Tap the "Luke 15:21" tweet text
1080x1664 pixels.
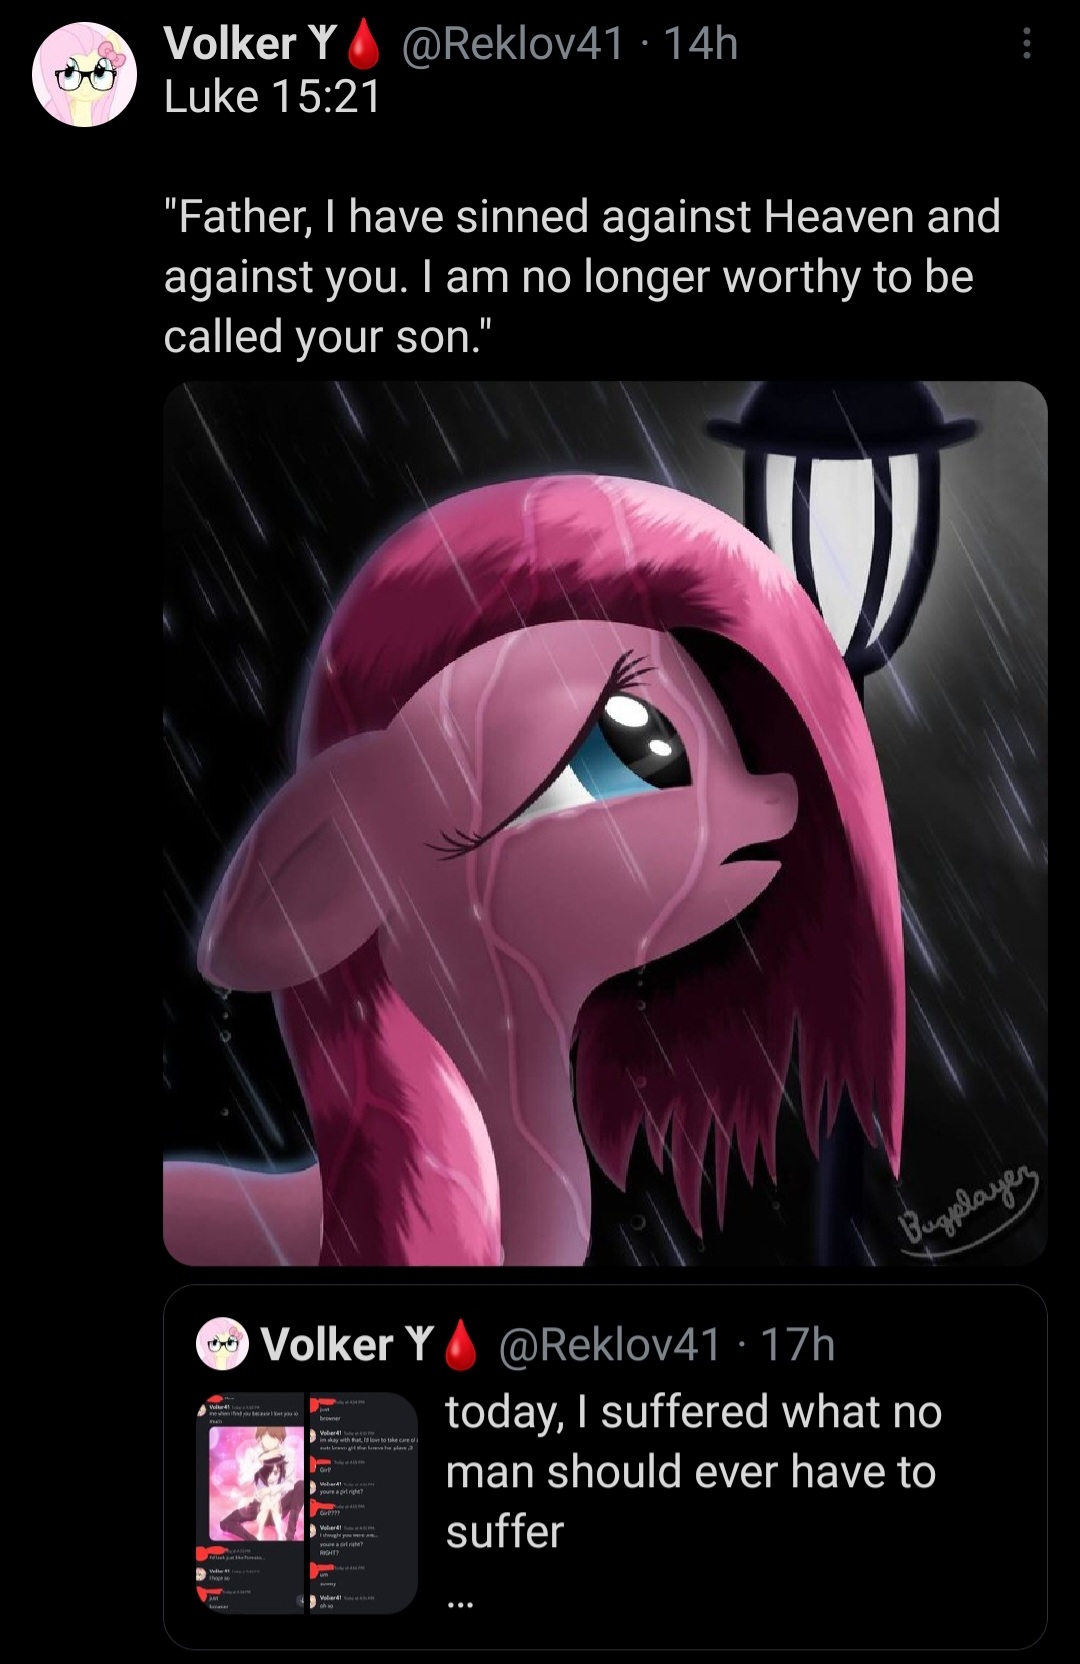tap(272, 98)
